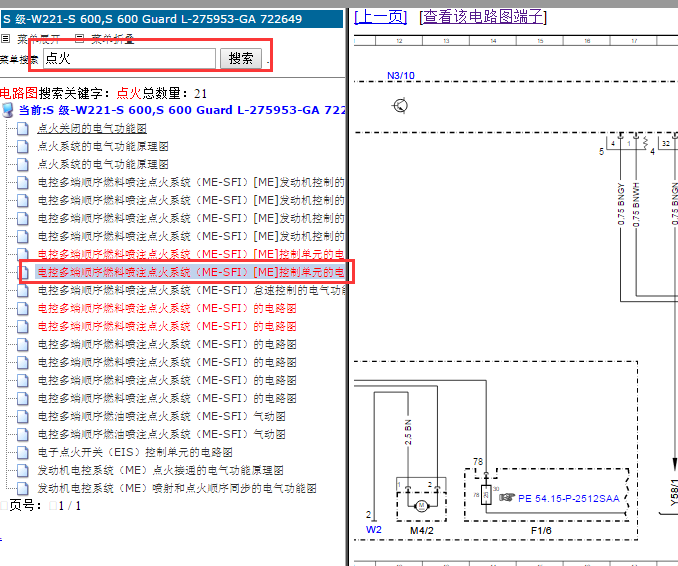Click the W2 ground label in diagram

coord(374,530)
